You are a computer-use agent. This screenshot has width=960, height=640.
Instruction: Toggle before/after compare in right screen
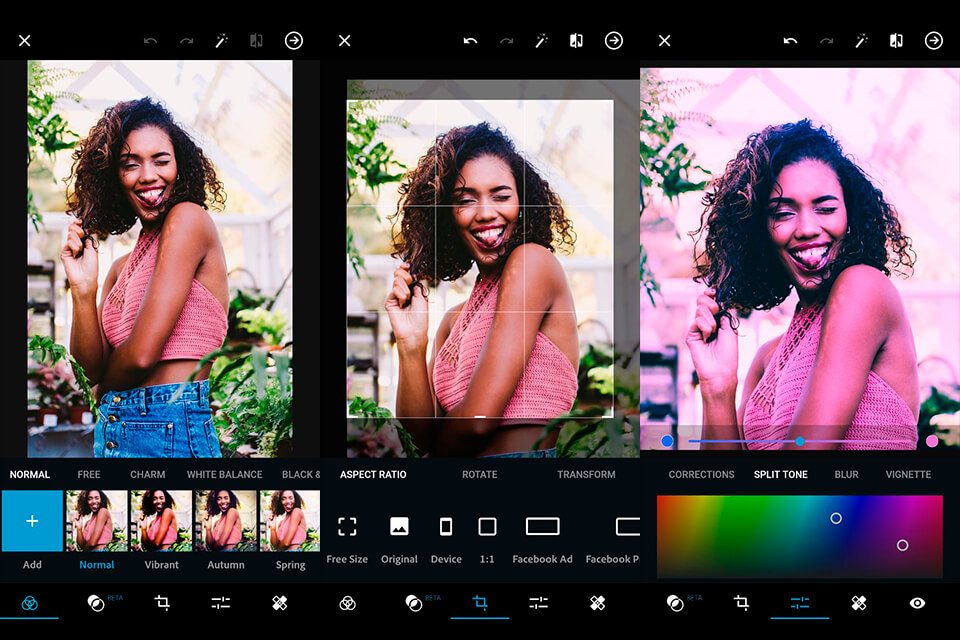(896, 41)
